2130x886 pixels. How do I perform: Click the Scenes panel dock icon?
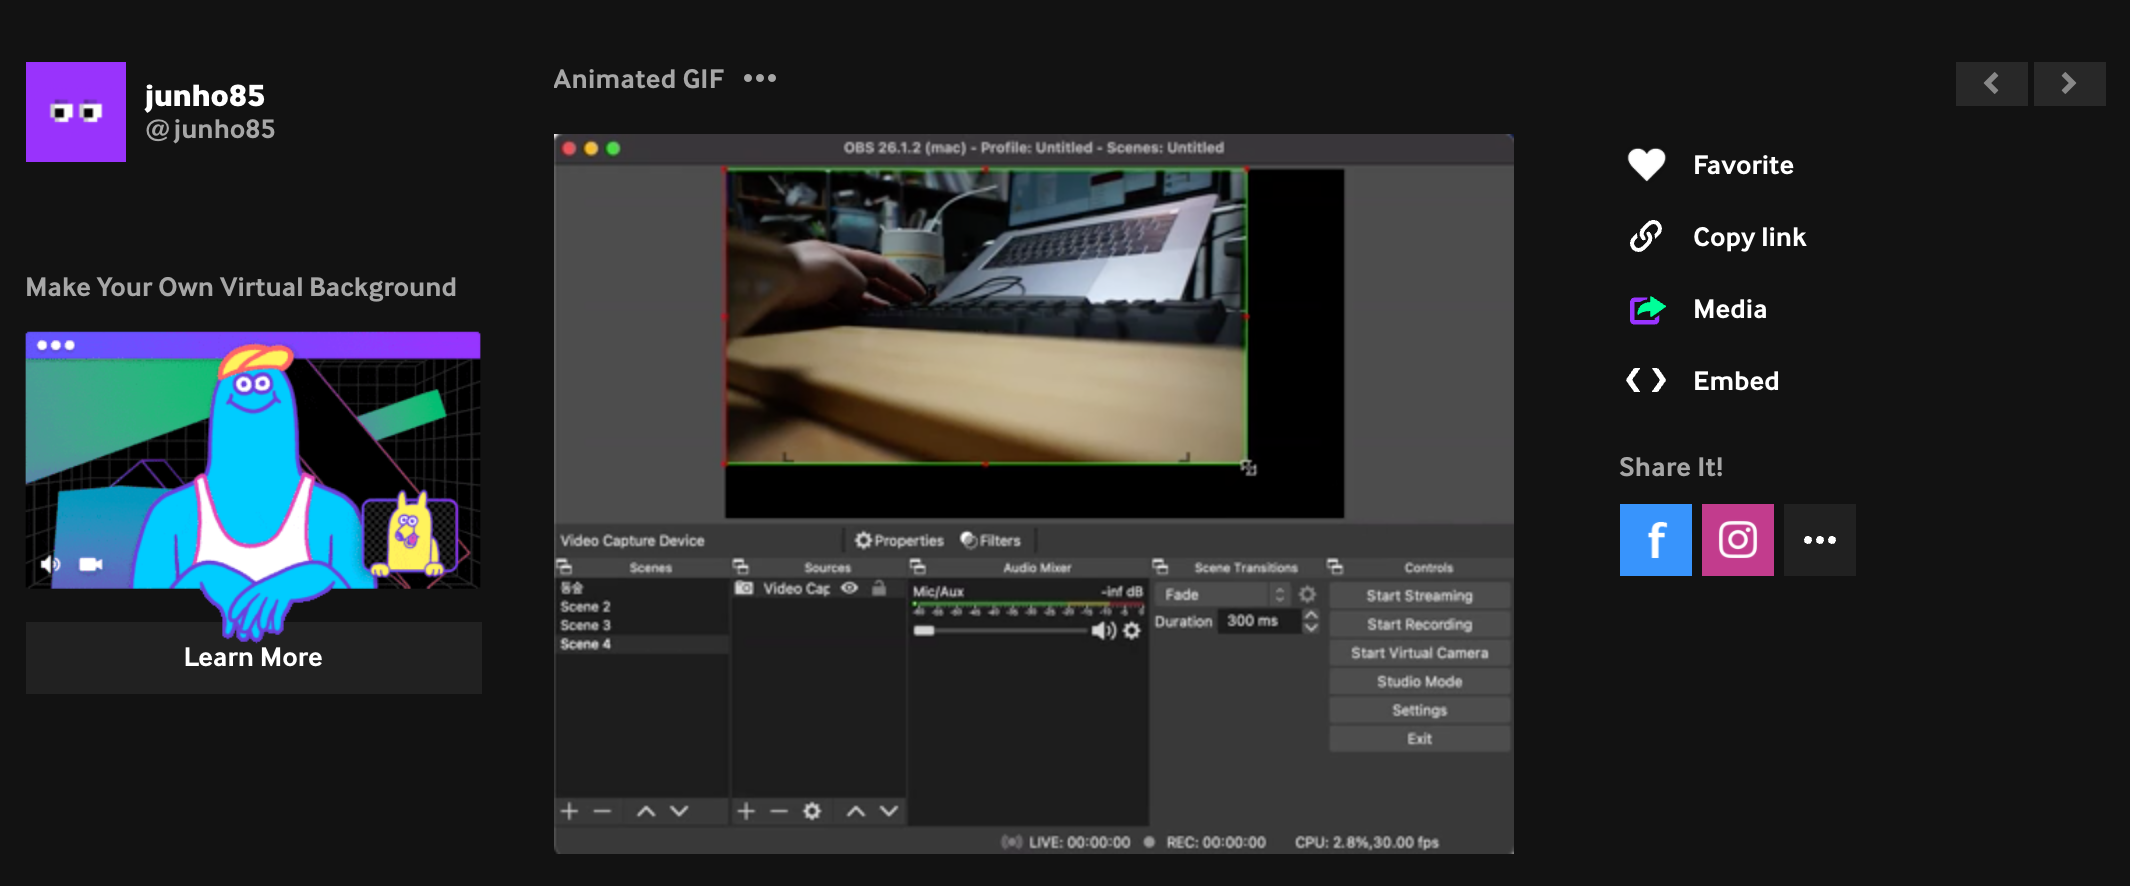564,567
